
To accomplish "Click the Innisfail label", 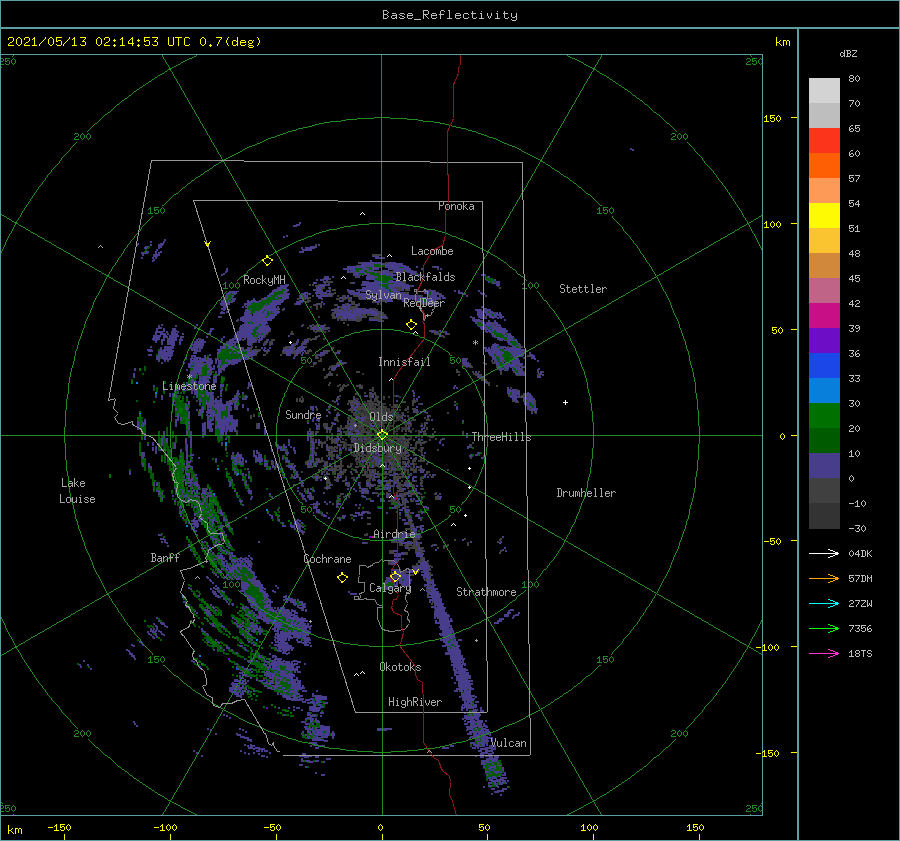I will (x=404, y=362).
